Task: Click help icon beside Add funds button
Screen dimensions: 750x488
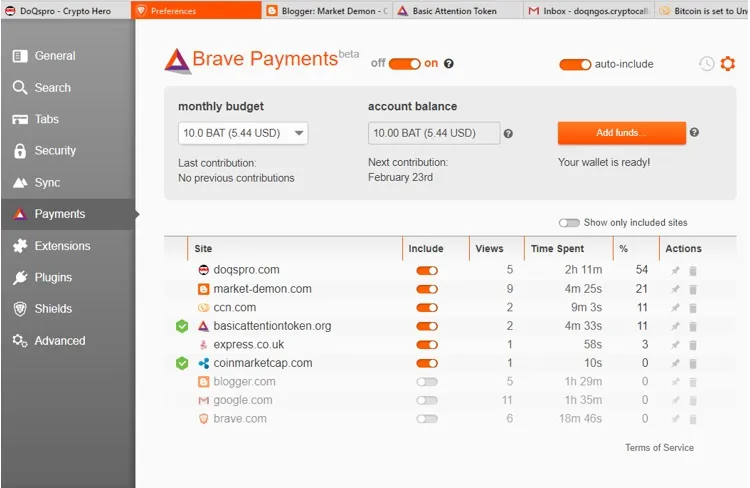Action: (695, 133)
